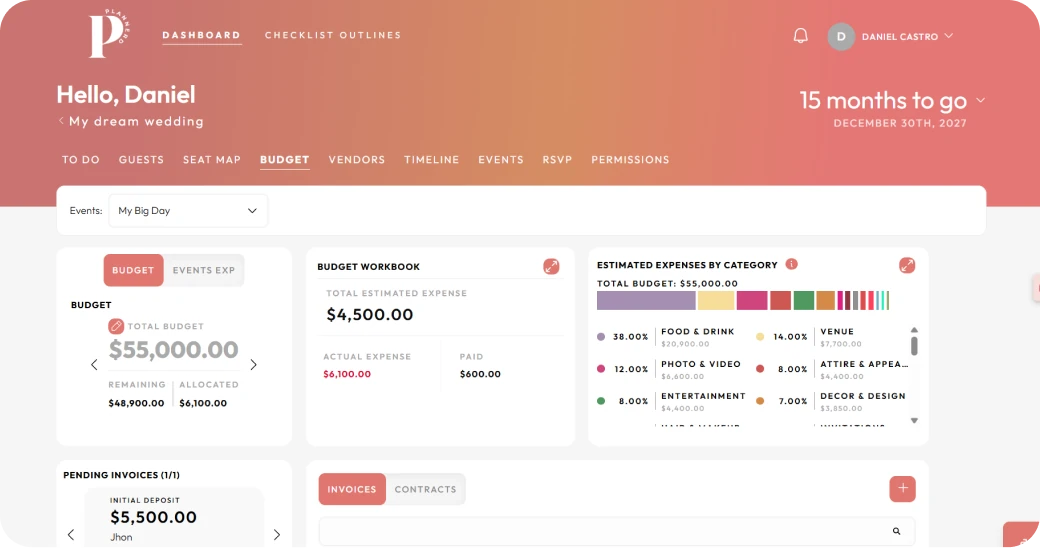Click the $48,900.00 remaining value

[x=136, y=403]
